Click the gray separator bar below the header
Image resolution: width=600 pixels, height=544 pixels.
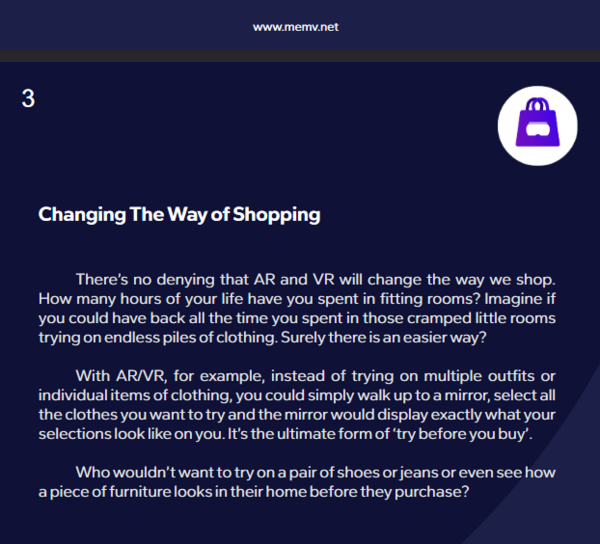coord(300,56)
